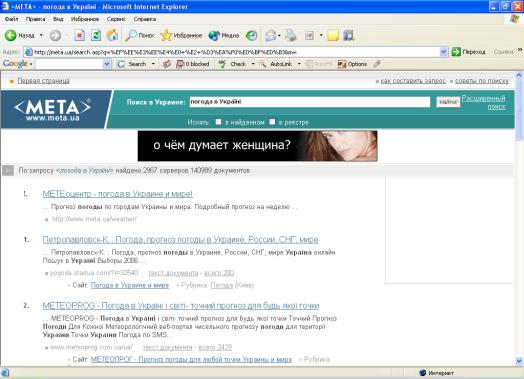Click the Refresh page icon

[x=96, y=35]
